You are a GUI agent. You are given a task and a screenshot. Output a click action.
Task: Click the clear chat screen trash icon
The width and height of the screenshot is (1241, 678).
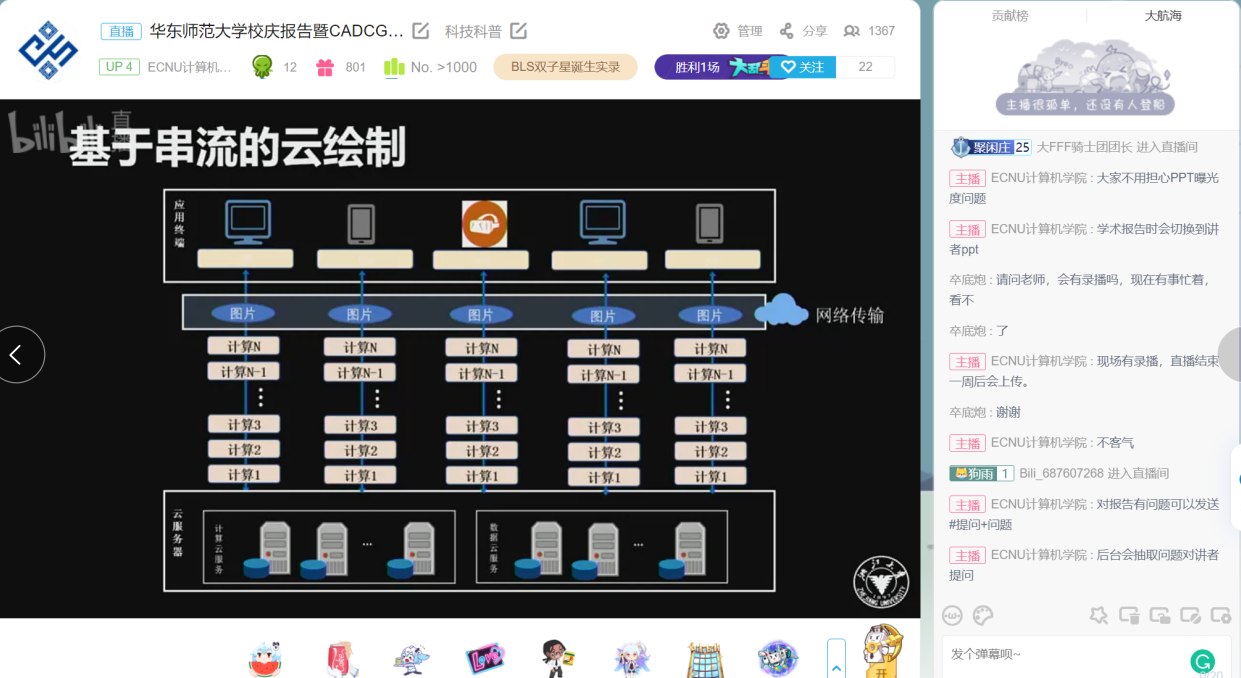(x=1129, y=615)
